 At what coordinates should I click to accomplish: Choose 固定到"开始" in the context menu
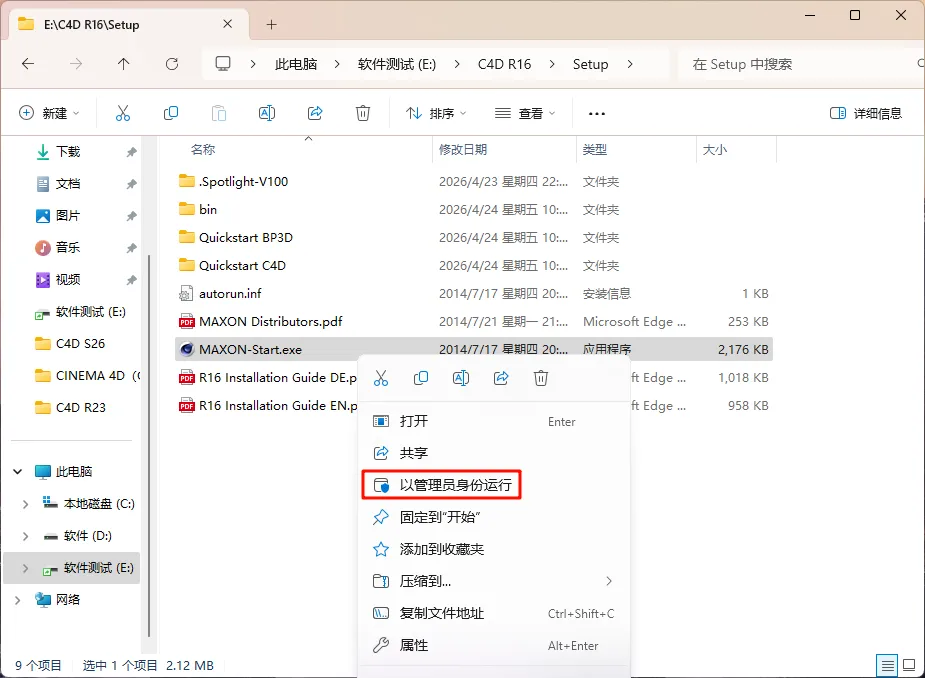[x=494, y=517]
